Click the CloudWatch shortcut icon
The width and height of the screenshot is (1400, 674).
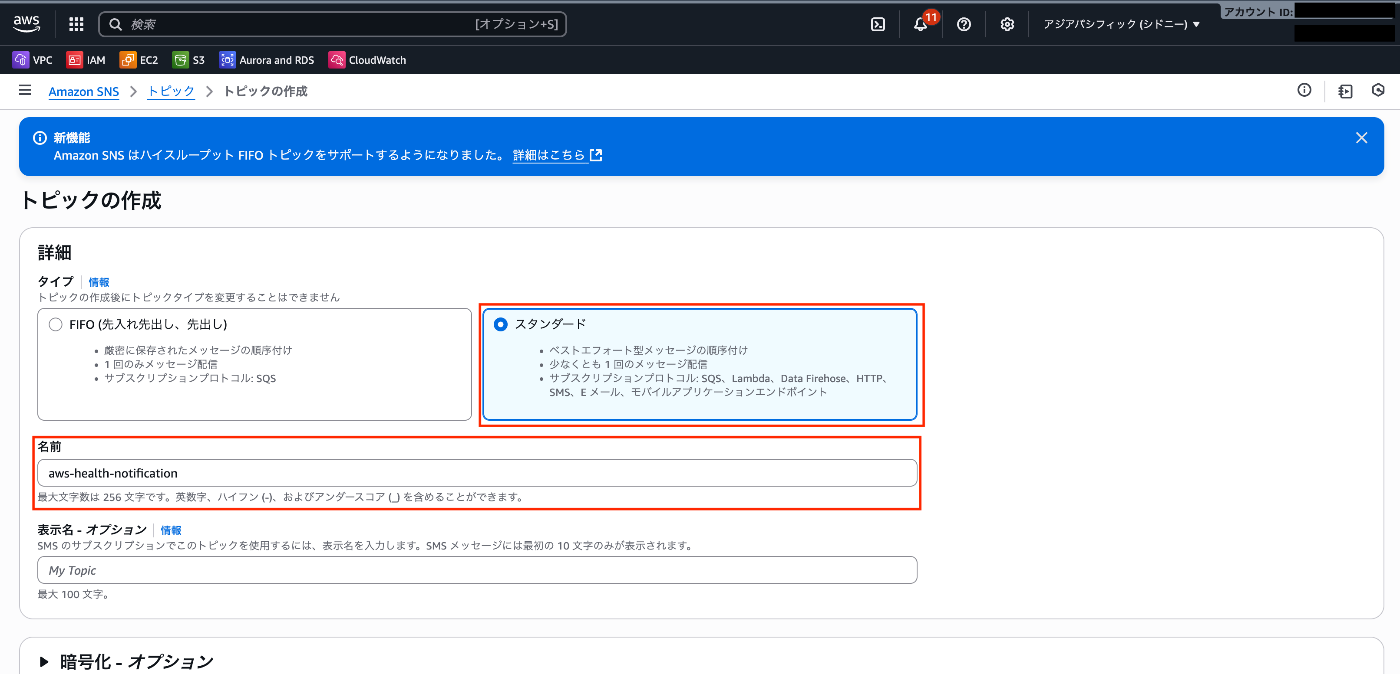(x=336, y=60)
